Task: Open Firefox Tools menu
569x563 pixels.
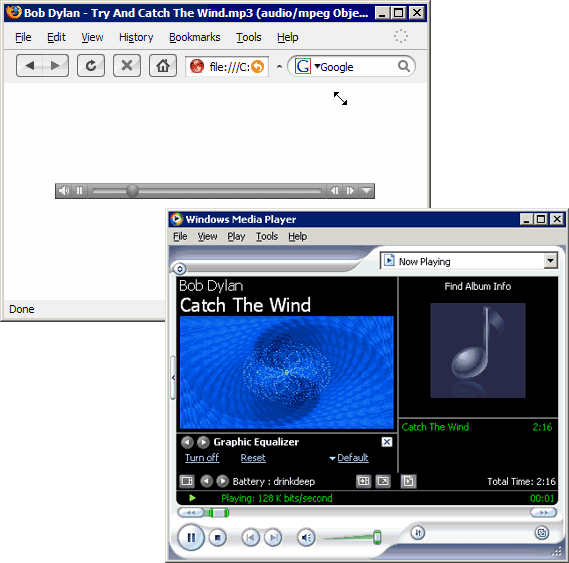Action: 249,37
